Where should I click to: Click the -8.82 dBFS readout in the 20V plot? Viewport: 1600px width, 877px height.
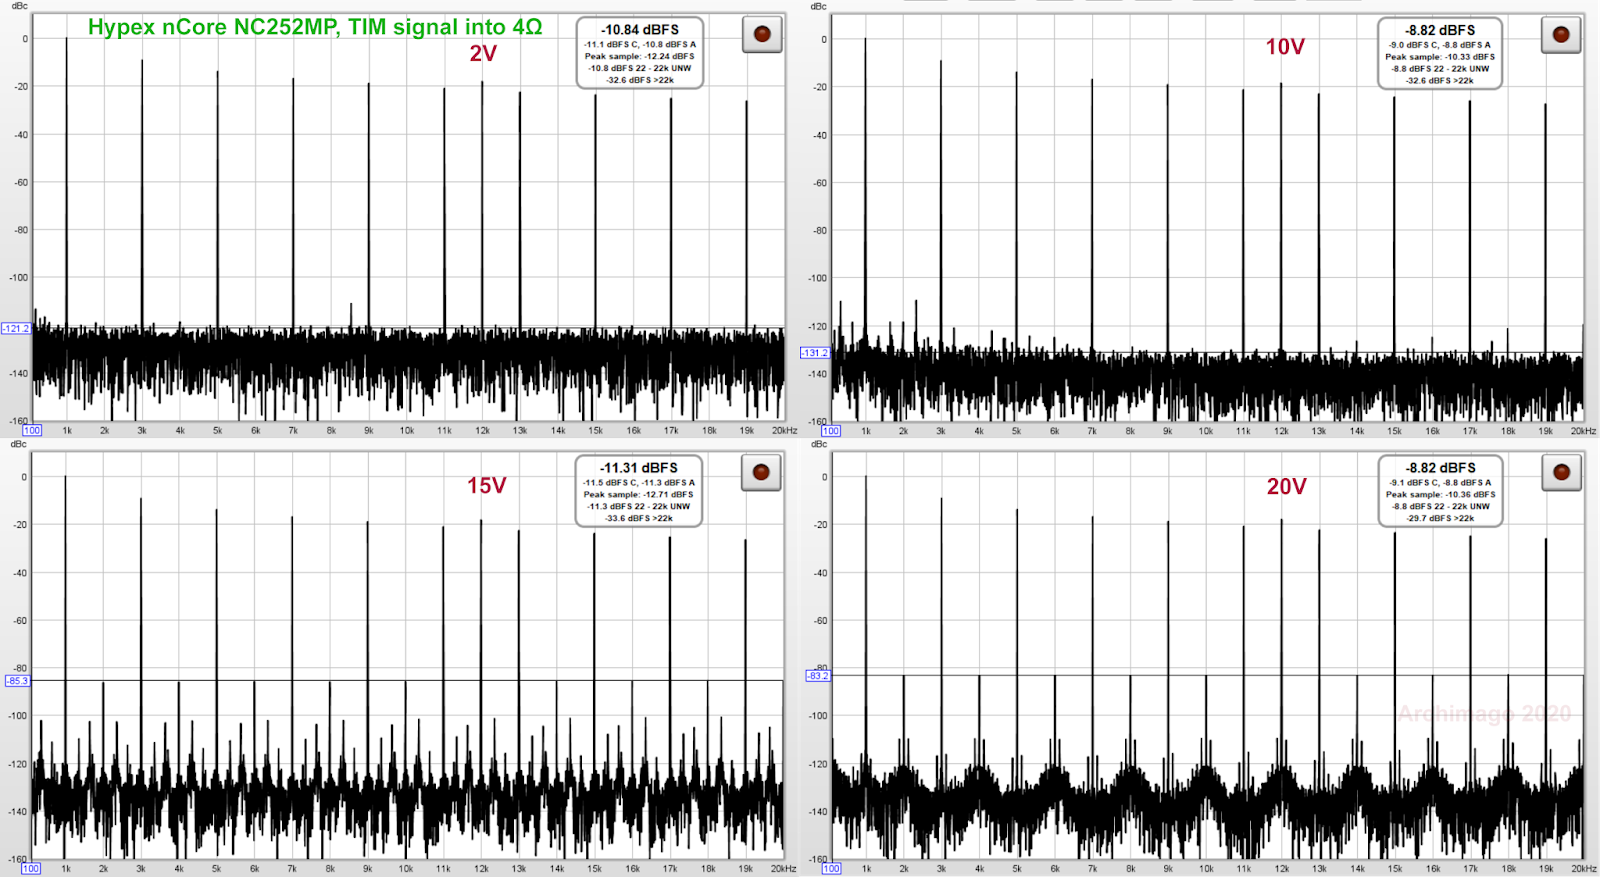click(1440, 468)
